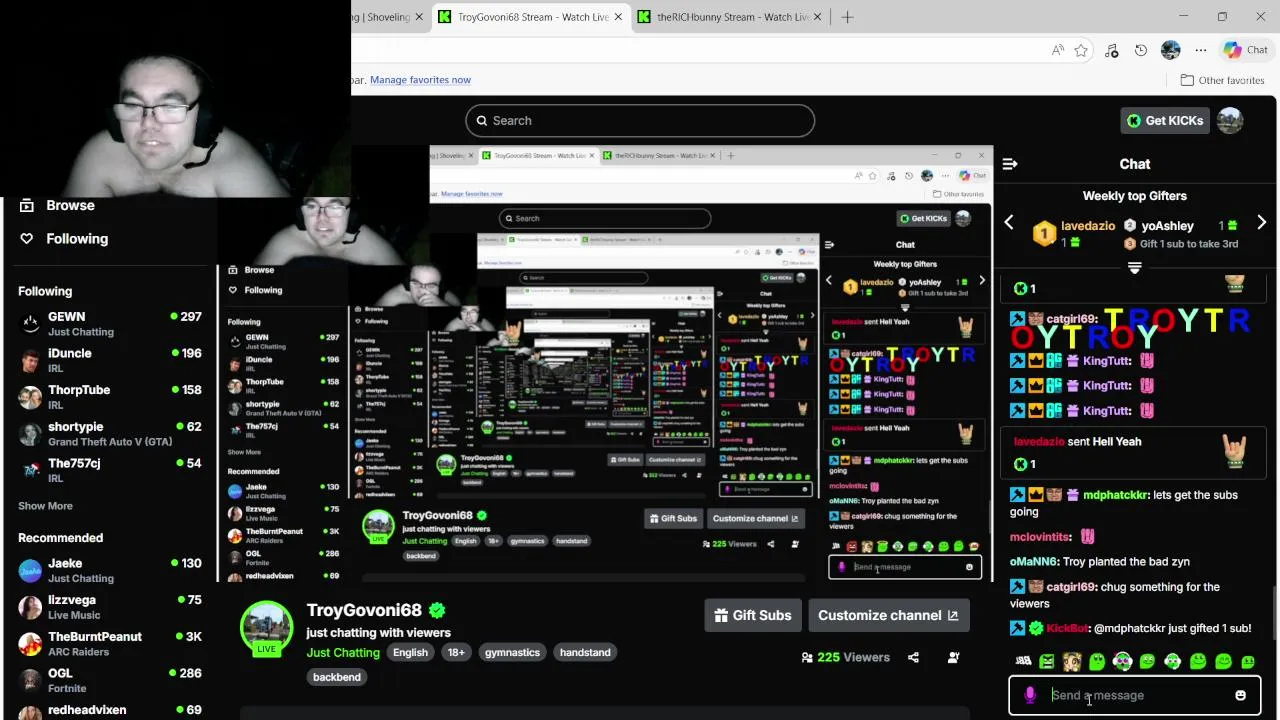Click the Edge read aloud icon
Screen dimensions: 1280x720
point(1058,50)
